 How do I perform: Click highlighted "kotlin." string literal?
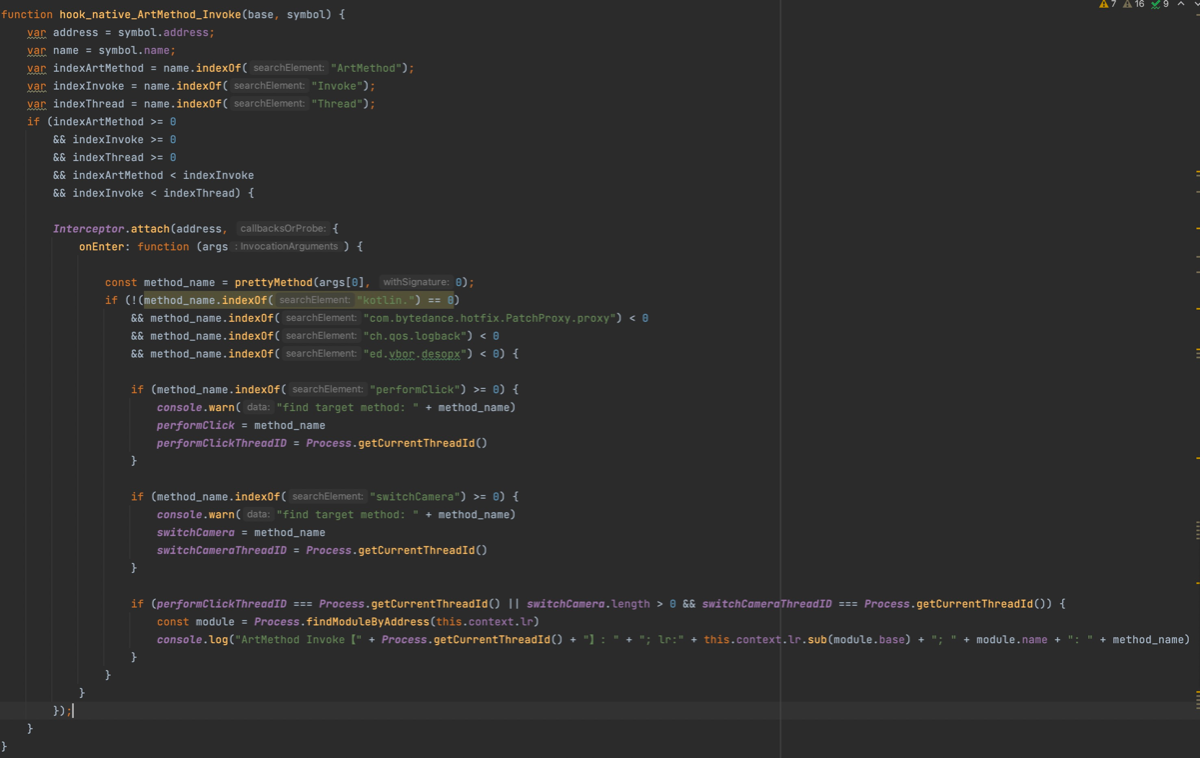pos(385,300)
